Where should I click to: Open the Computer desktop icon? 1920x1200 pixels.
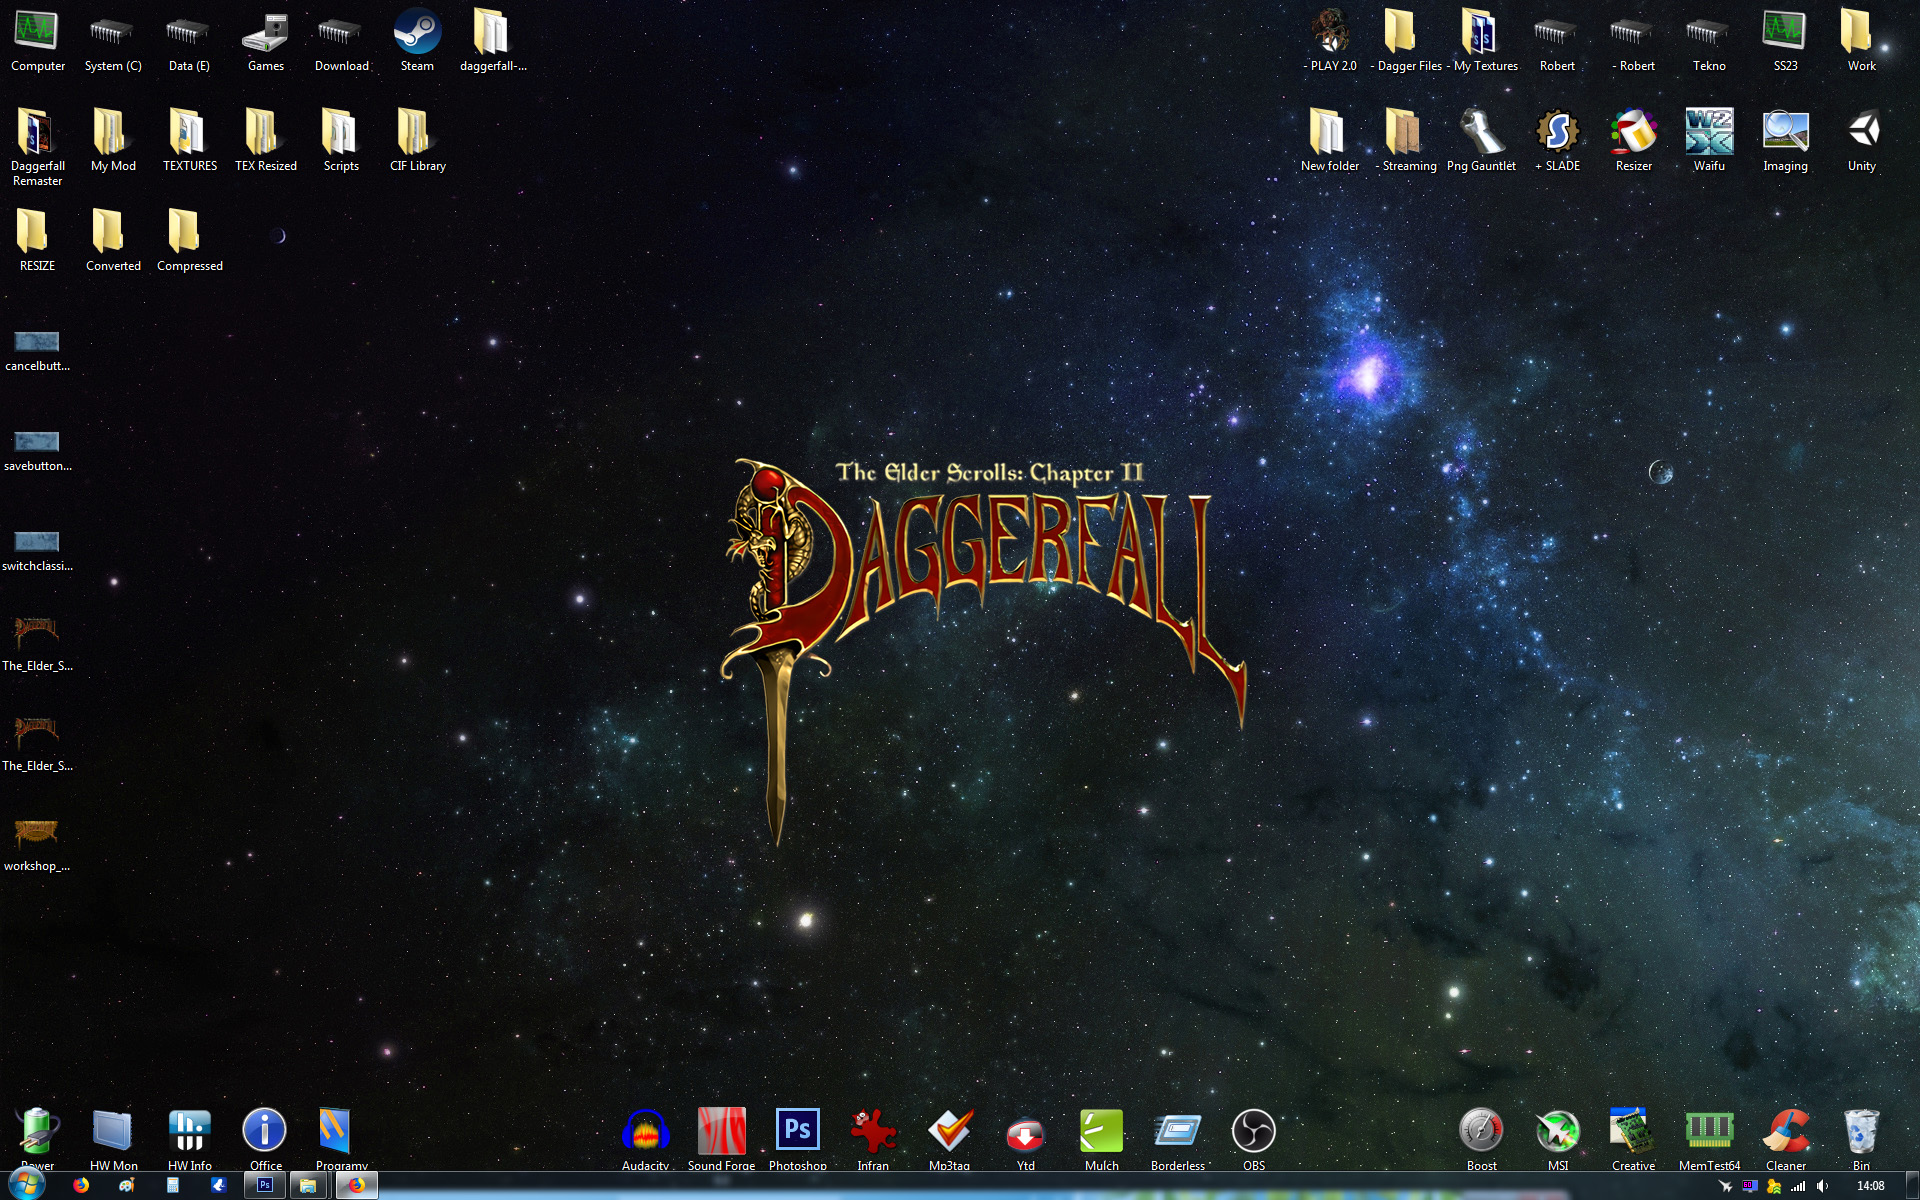pyautogui.click(x=37, y=42)
